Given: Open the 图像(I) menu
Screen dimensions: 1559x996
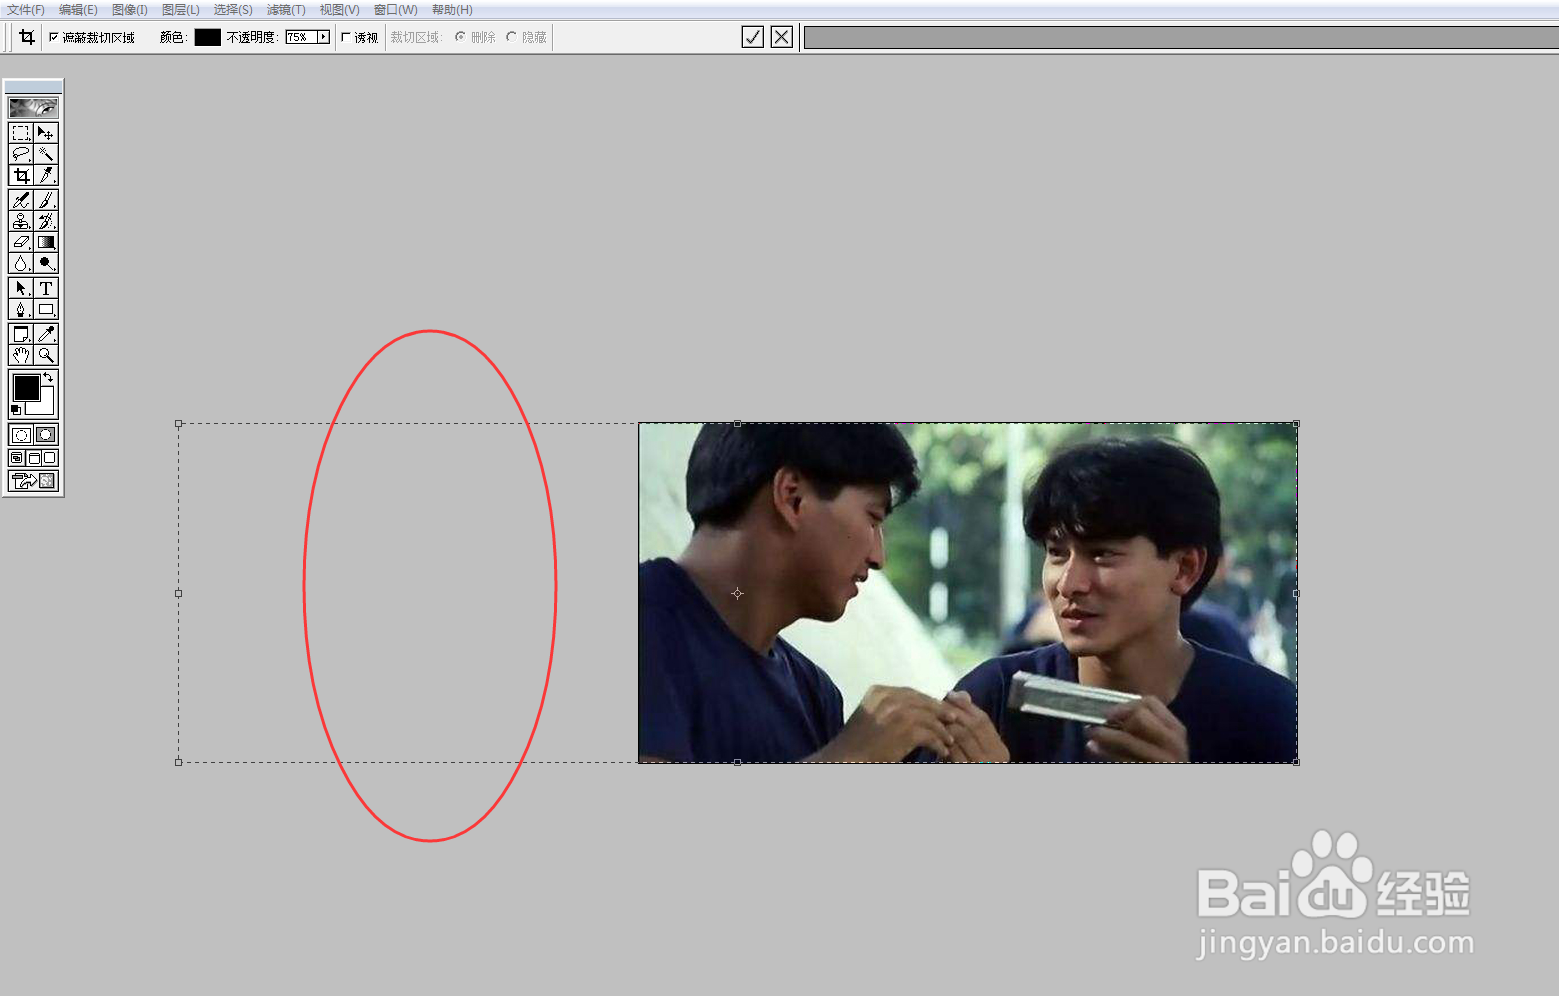Looking at the screenshot, I should 130,9.
